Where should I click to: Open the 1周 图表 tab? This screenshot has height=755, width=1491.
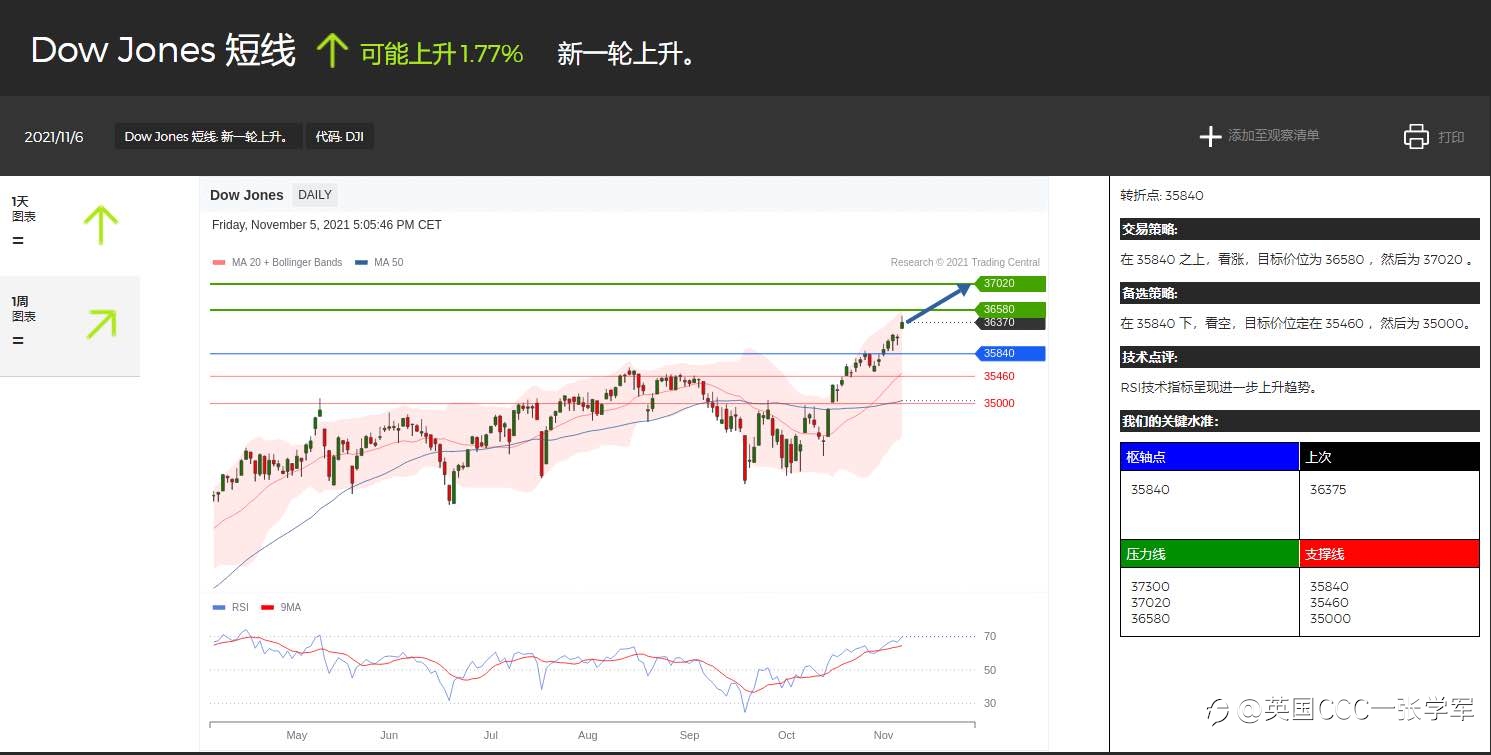[70, 326]
